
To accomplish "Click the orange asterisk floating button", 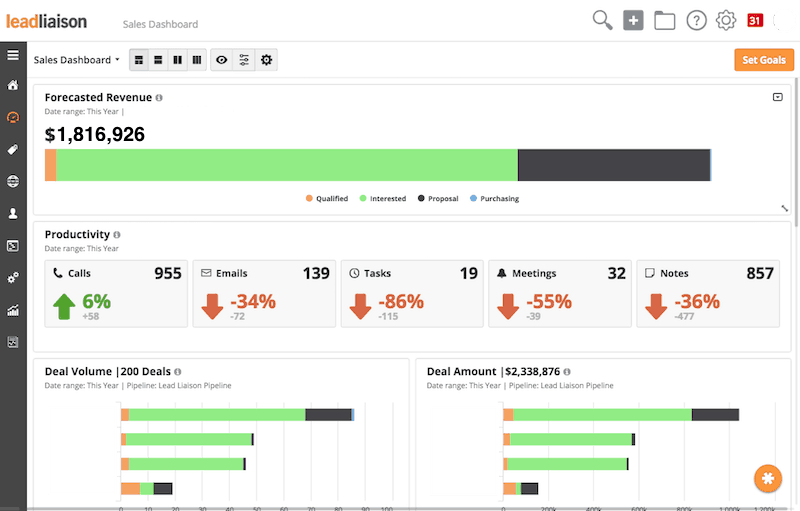I will tap(768, 478).
